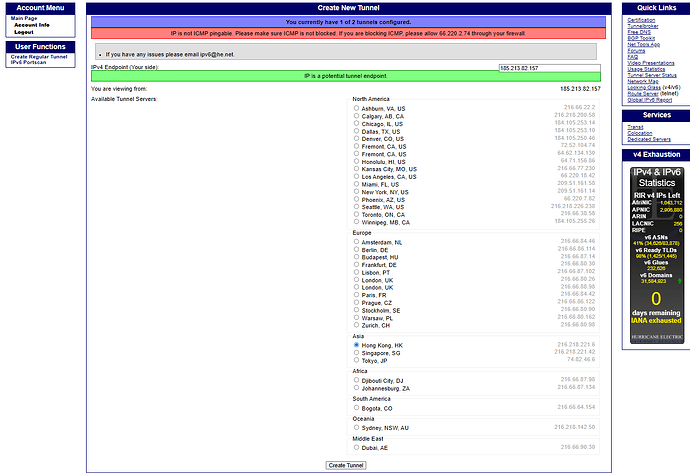Select London, UK server with IP 216.66.80.26
The height and width of the screenshot is (473, 690).
pyautogui.click(x=356, y=279)
